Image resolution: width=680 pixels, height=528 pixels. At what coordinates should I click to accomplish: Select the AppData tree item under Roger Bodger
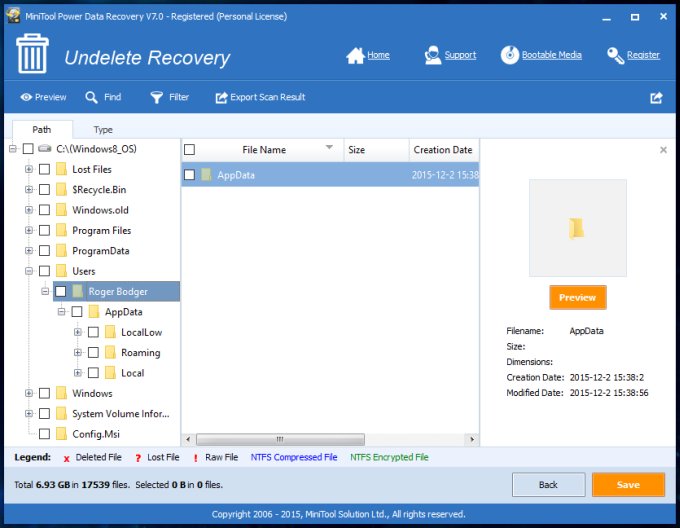124,312
